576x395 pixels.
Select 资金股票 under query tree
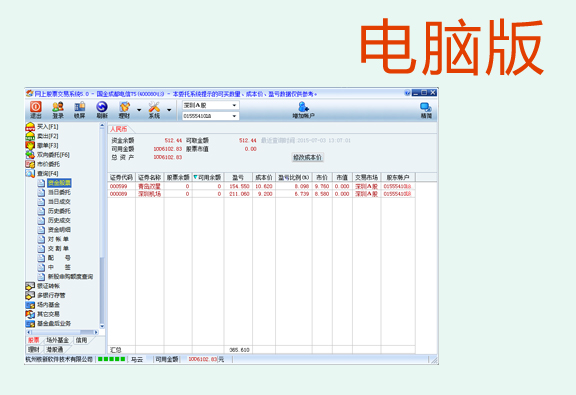point(59,183)
